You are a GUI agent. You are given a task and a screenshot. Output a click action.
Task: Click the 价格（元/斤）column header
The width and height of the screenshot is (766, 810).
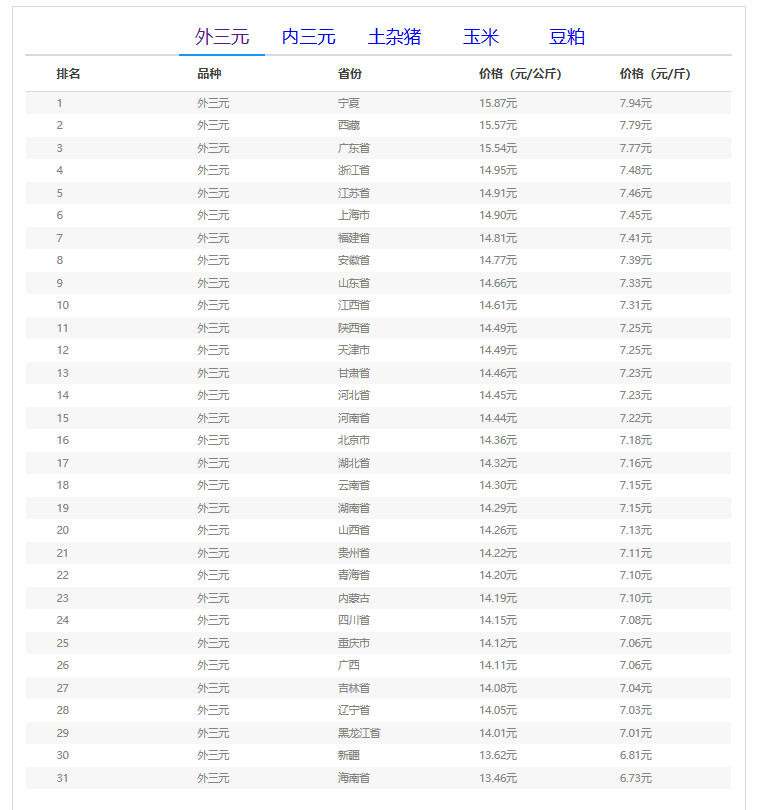click(655, 74)
